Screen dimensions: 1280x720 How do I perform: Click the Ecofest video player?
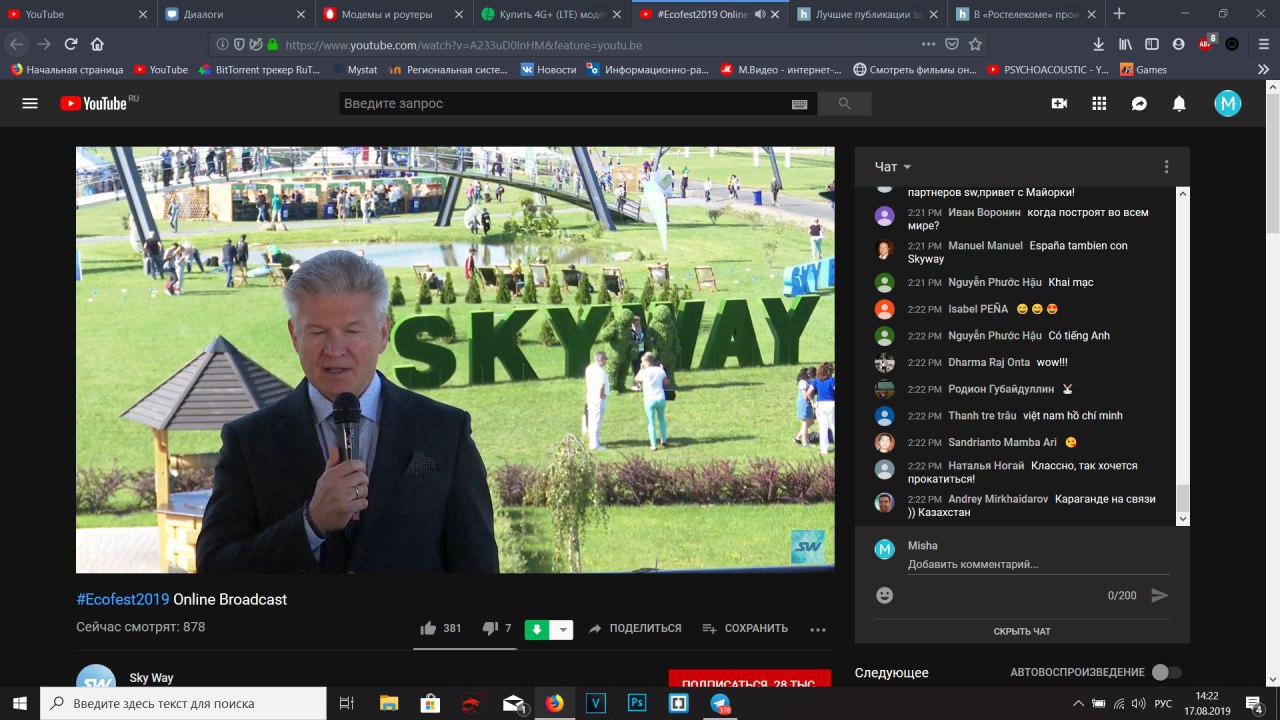(455, 360)
